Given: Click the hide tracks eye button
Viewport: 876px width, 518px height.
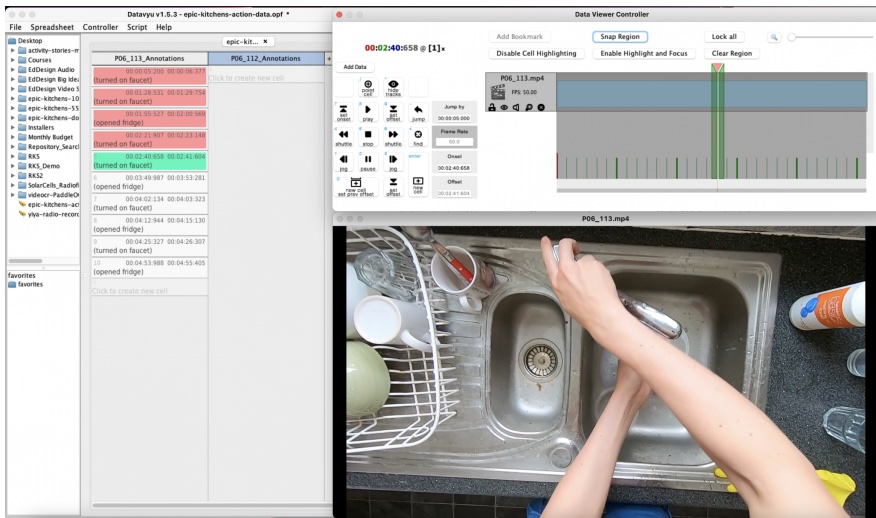Looking at the screenshot, I should [x=393, y=88].
